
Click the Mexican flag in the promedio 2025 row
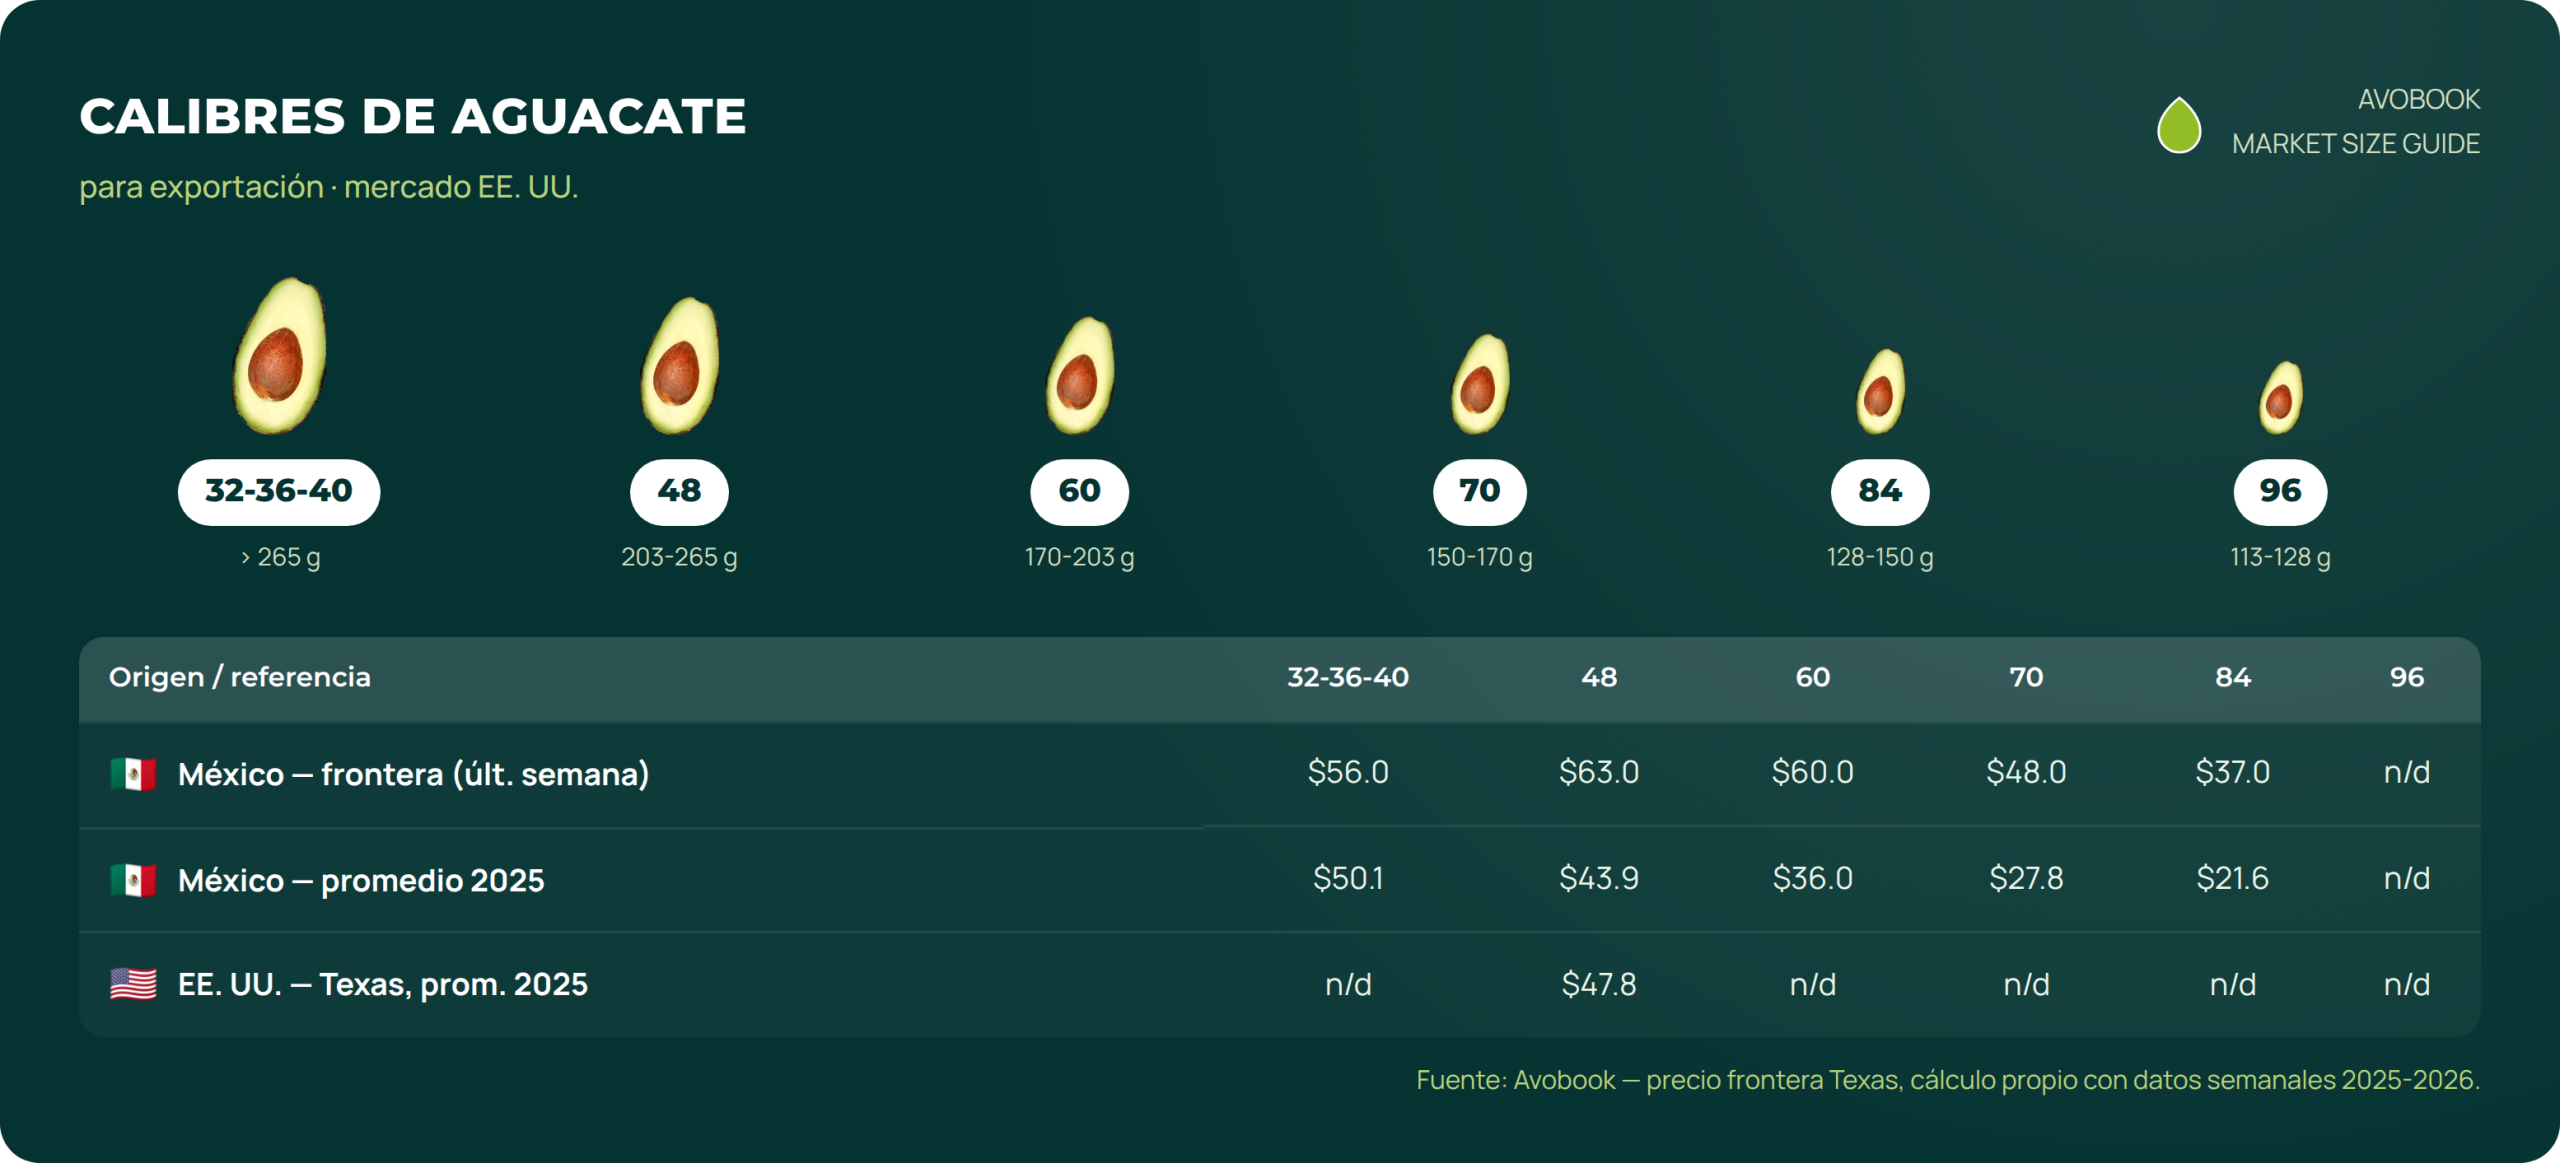[x=133, y=880]
